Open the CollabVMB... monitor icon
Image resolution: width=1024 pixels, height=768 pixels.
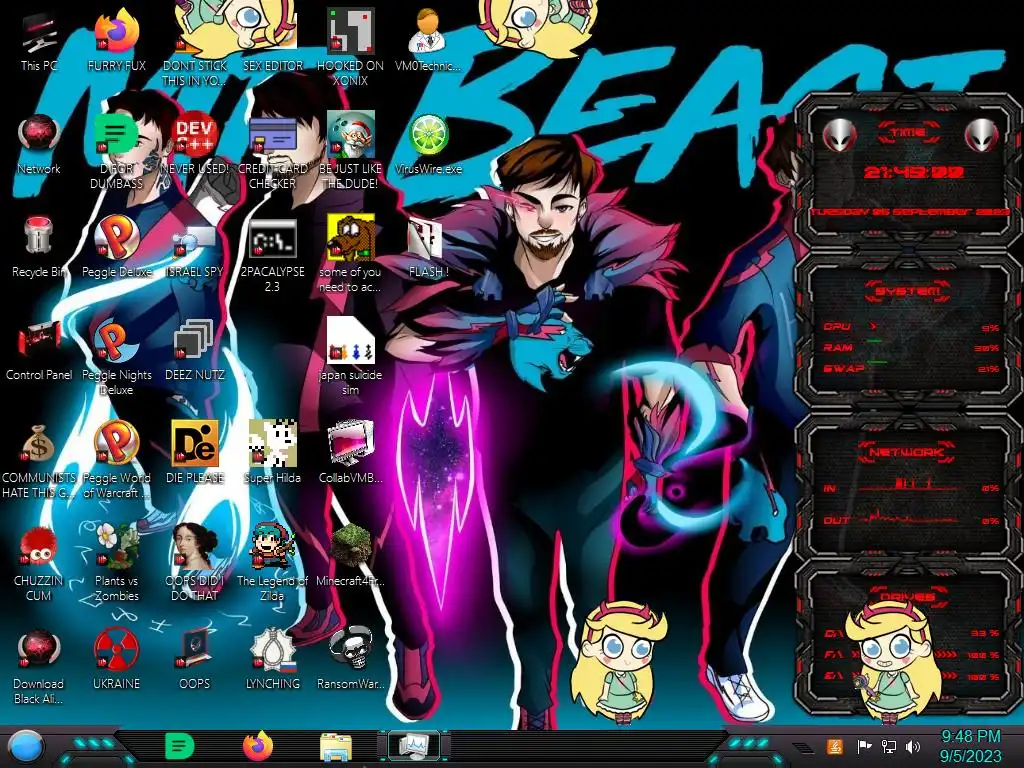click(350, 453)
